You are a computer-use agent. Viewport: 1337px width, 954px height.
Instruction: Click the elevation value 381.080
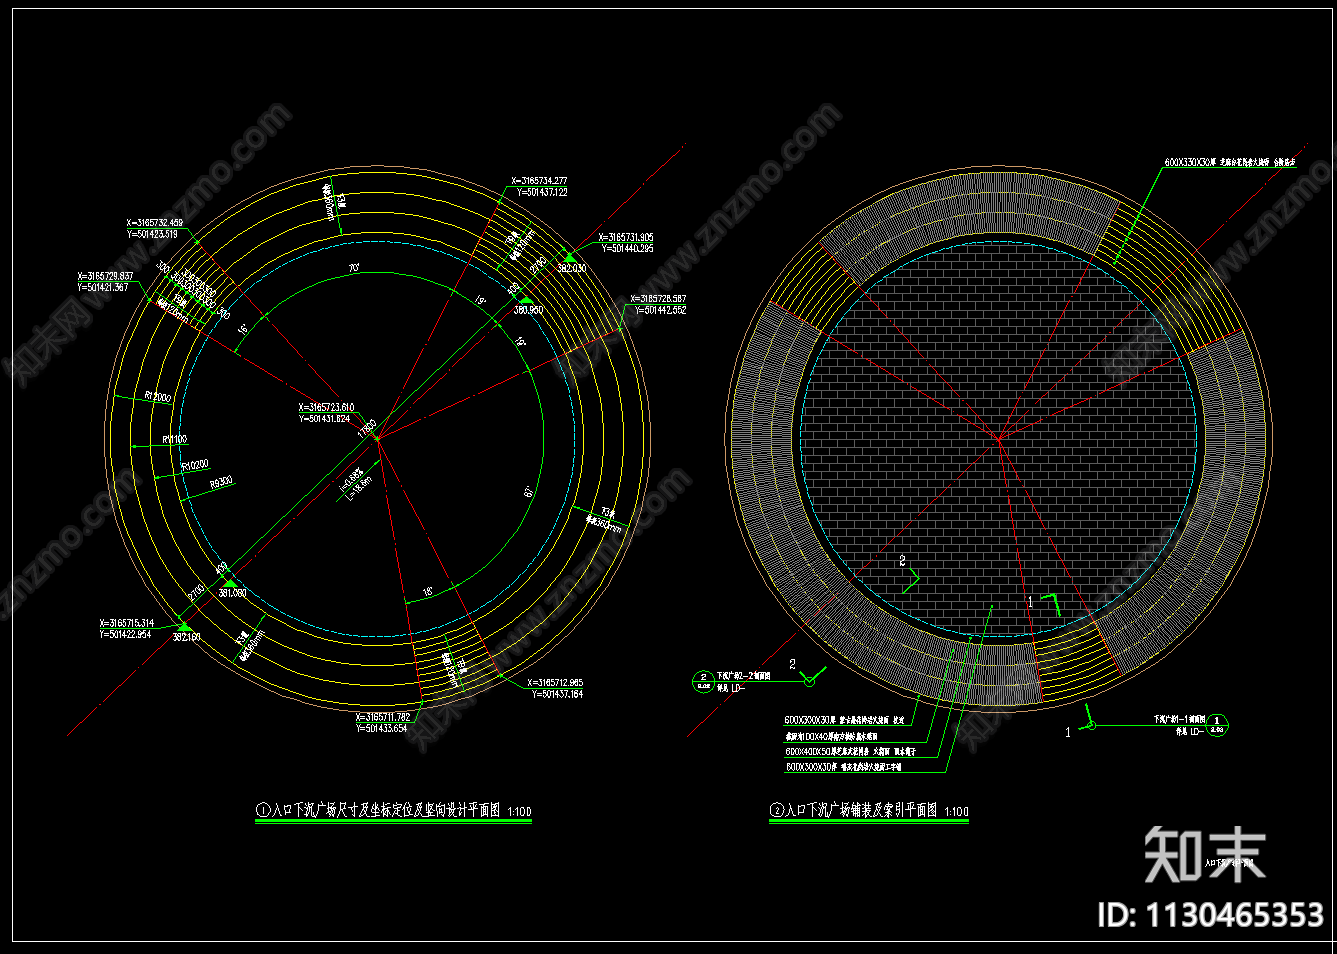pyautogui.click(x=232, y=593)
